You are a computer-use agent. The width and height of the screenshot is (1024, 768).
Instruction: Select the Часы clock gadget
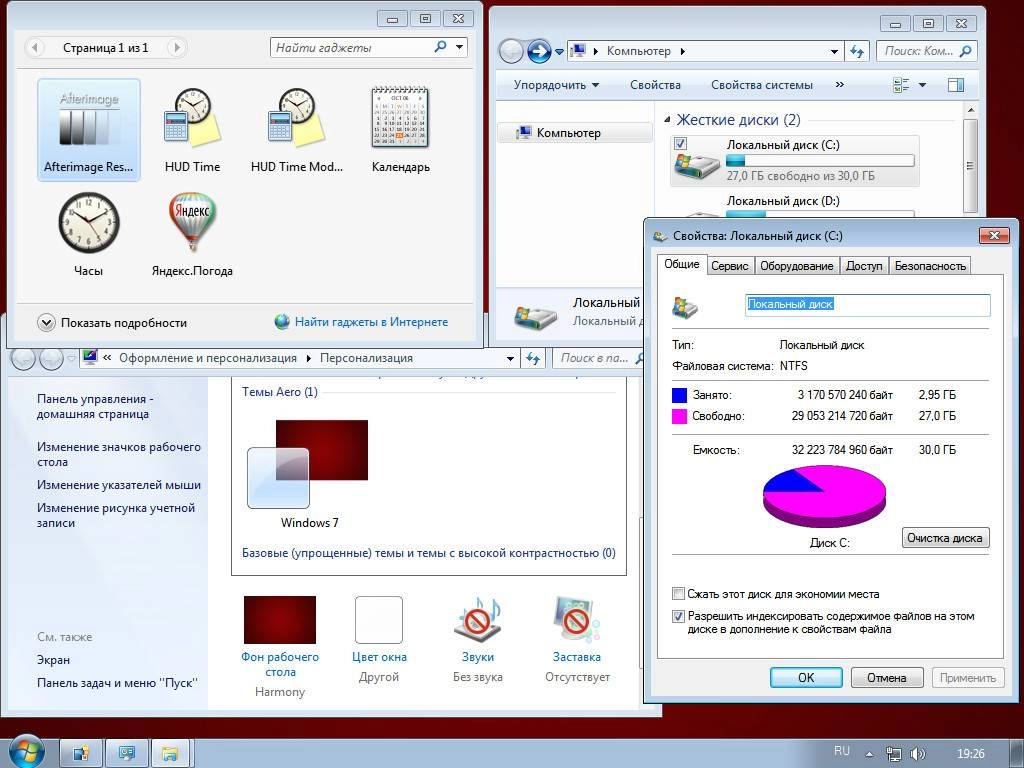[89, 223]
